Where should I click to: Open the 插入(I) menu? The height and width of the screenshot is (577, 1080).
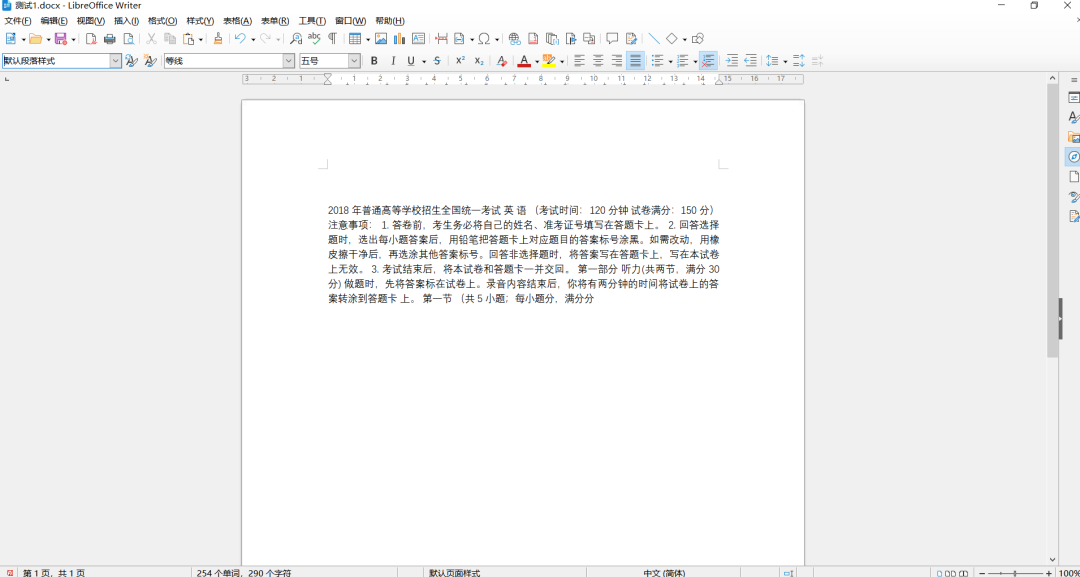pos(126,21)
